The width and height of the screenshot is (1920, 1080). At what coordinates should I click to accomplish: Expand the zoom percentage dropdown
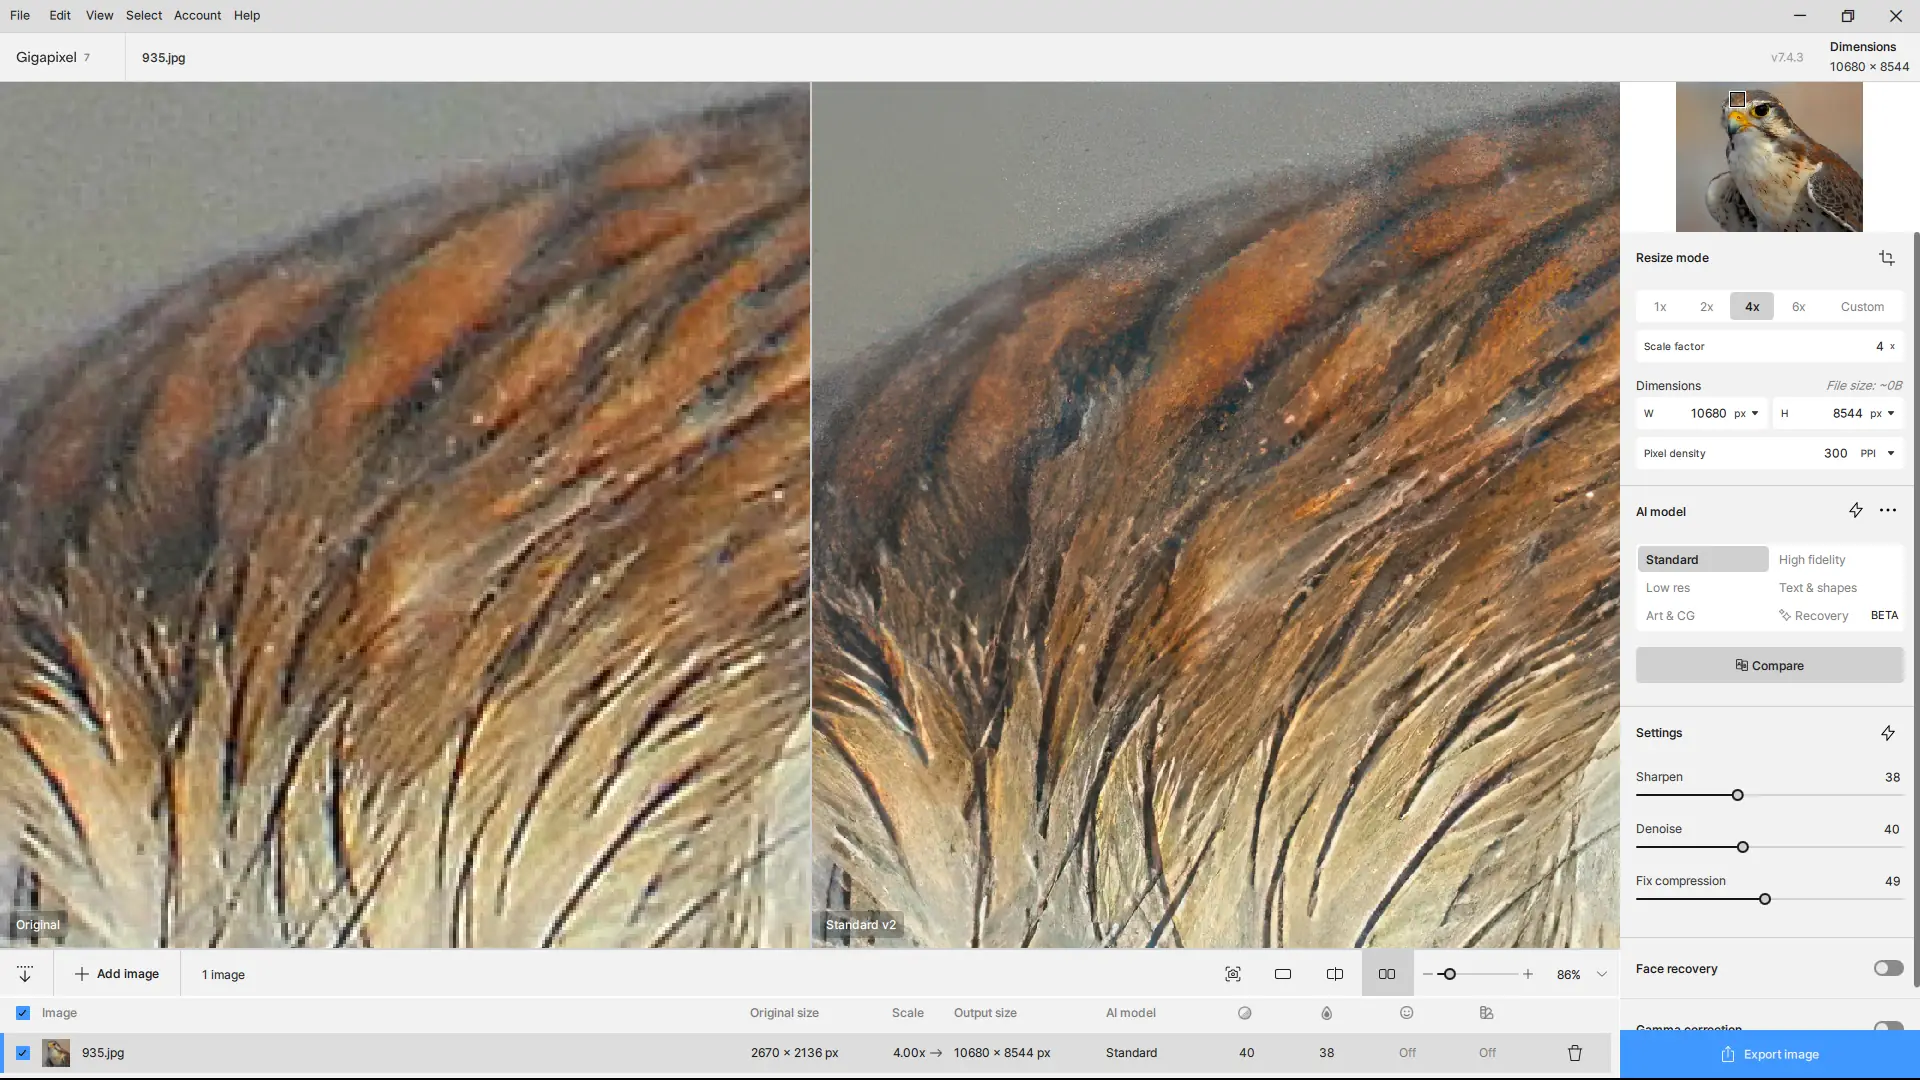[x=1601, y=974]
